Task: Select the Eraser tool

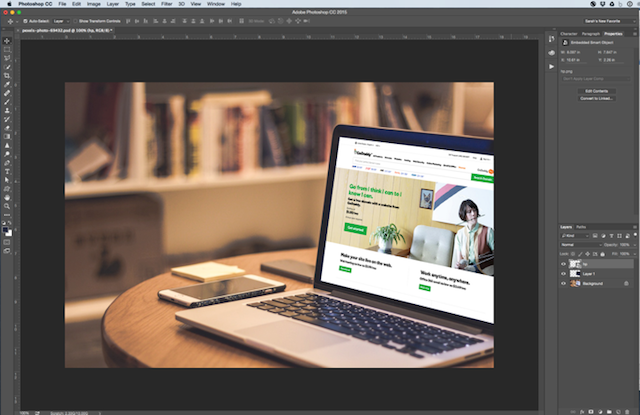Action: tap(7, 128)
